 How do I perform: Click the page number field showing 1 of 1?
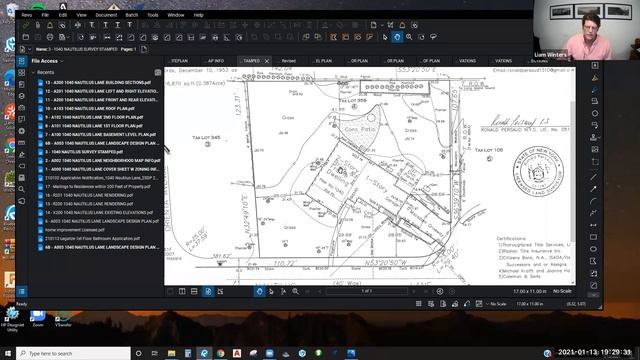[367, 291]
